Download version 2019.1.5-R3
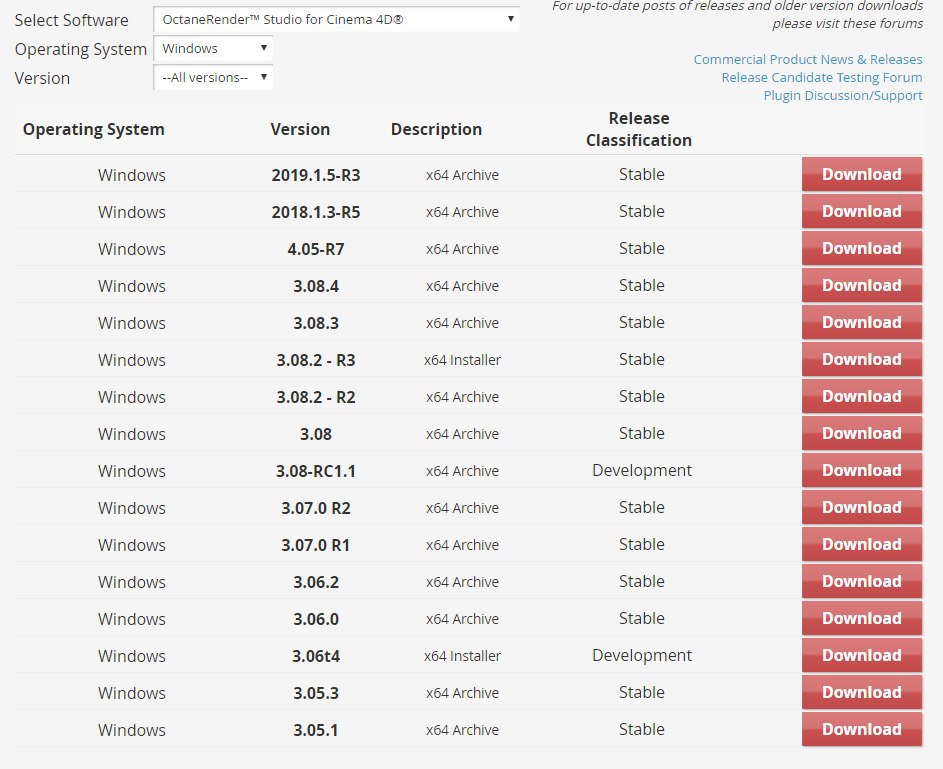Image resolution: width=943 pixels, height=769 pixels. coord(861,174)
